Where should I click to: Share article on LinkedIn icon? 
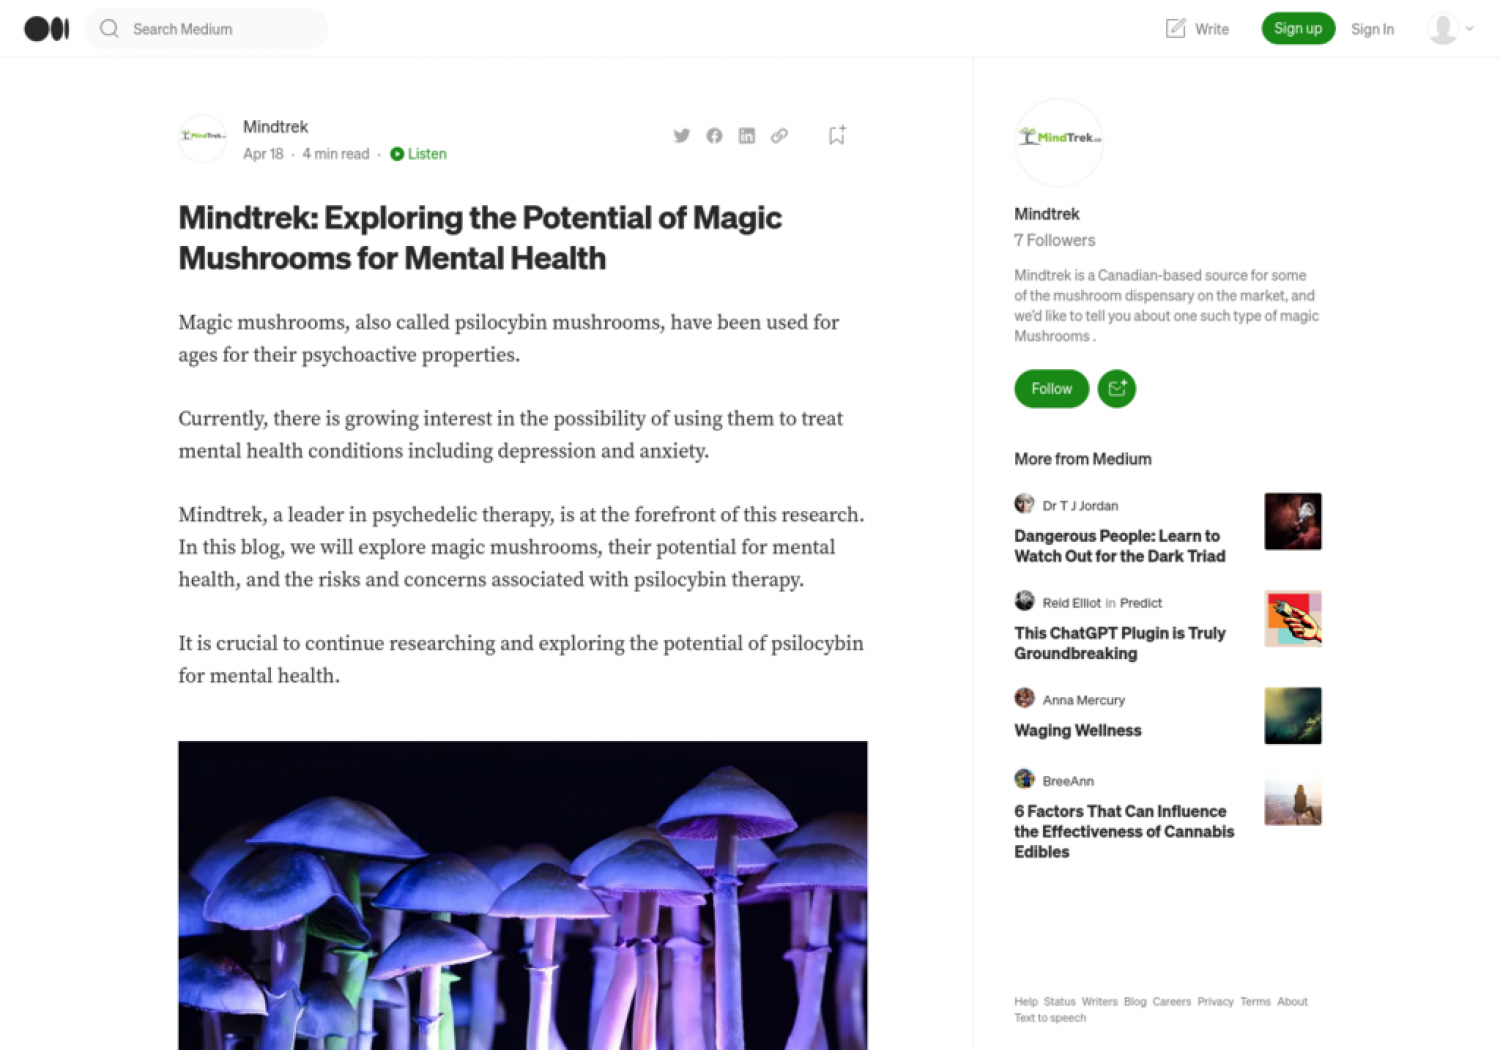click(x=747, y=136)
